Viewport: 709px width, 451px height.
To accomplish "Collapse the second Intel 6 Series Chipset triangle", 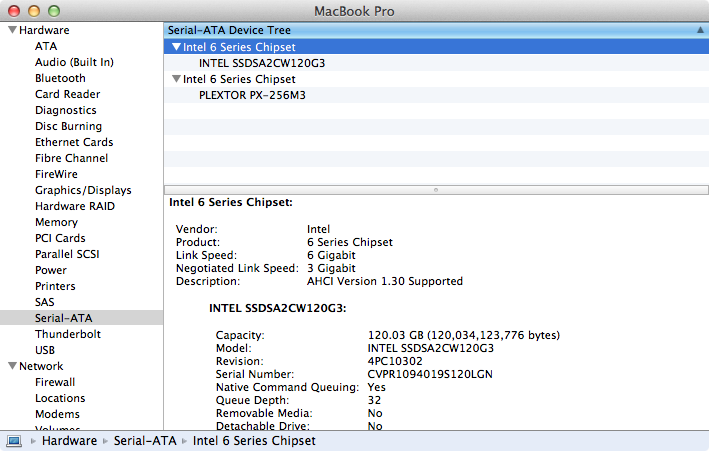I will coord(176,79).
